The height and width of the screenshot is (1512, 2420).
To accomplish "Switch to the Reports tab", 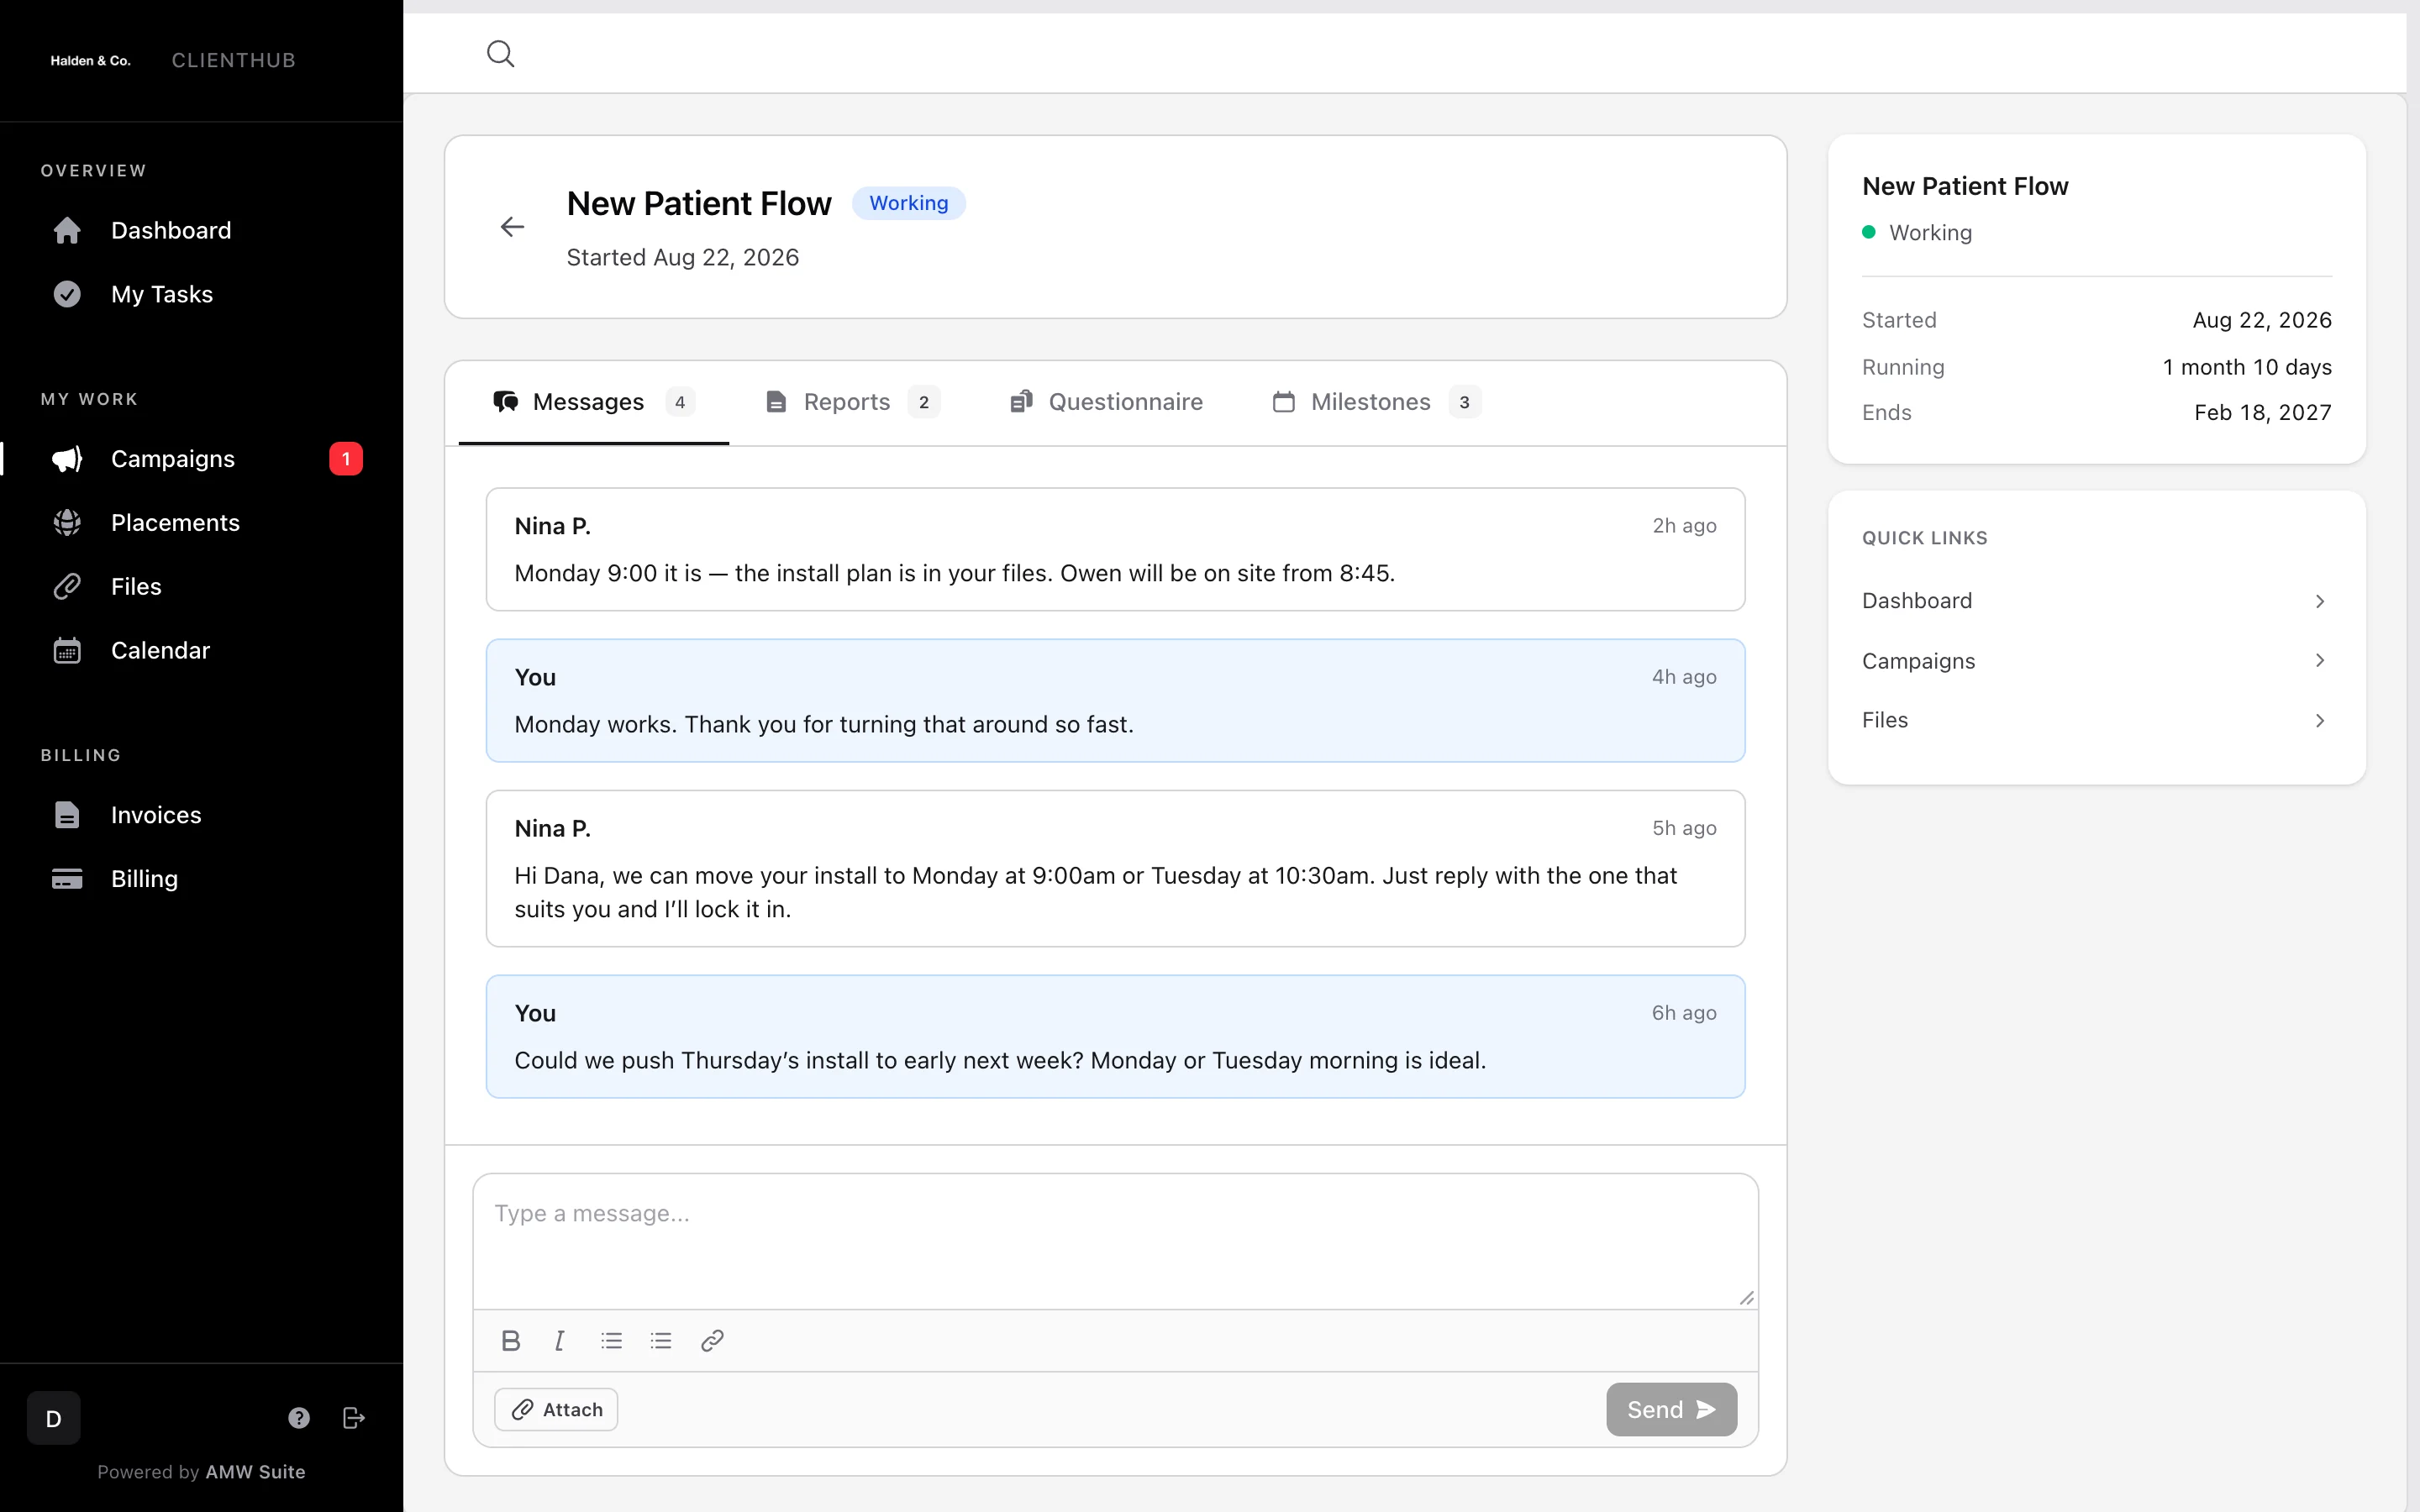I will [x=852, y=402].
